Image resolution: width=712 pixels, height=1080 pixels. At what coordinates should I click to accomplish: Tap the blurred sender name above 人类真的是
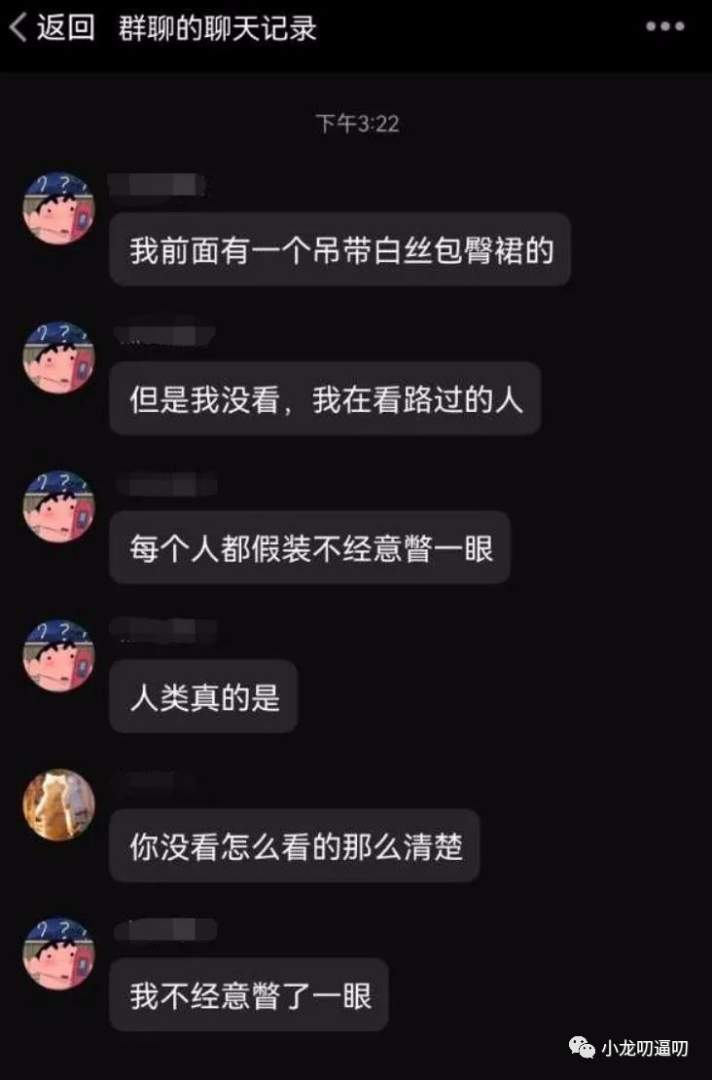(164, 630)
